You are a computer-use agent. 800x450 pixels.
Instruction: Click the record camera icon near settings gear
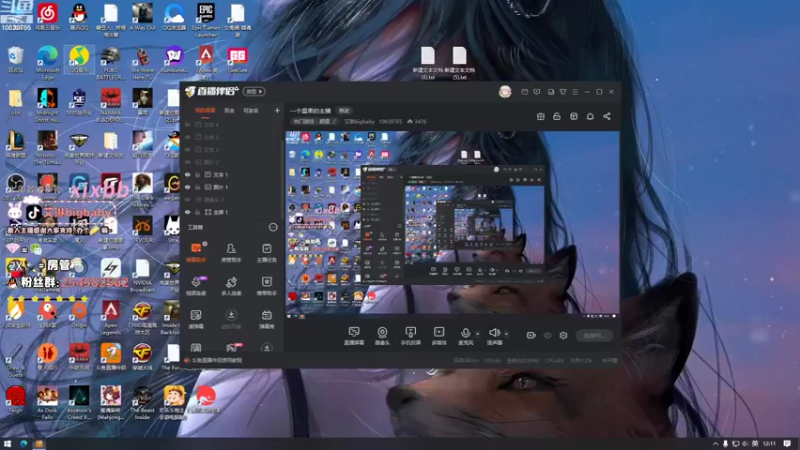click(531, 335)
